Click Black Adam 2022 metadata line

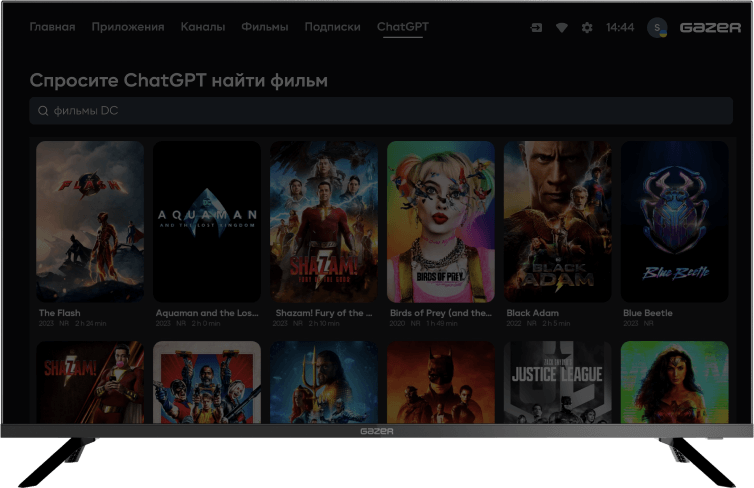538,324
